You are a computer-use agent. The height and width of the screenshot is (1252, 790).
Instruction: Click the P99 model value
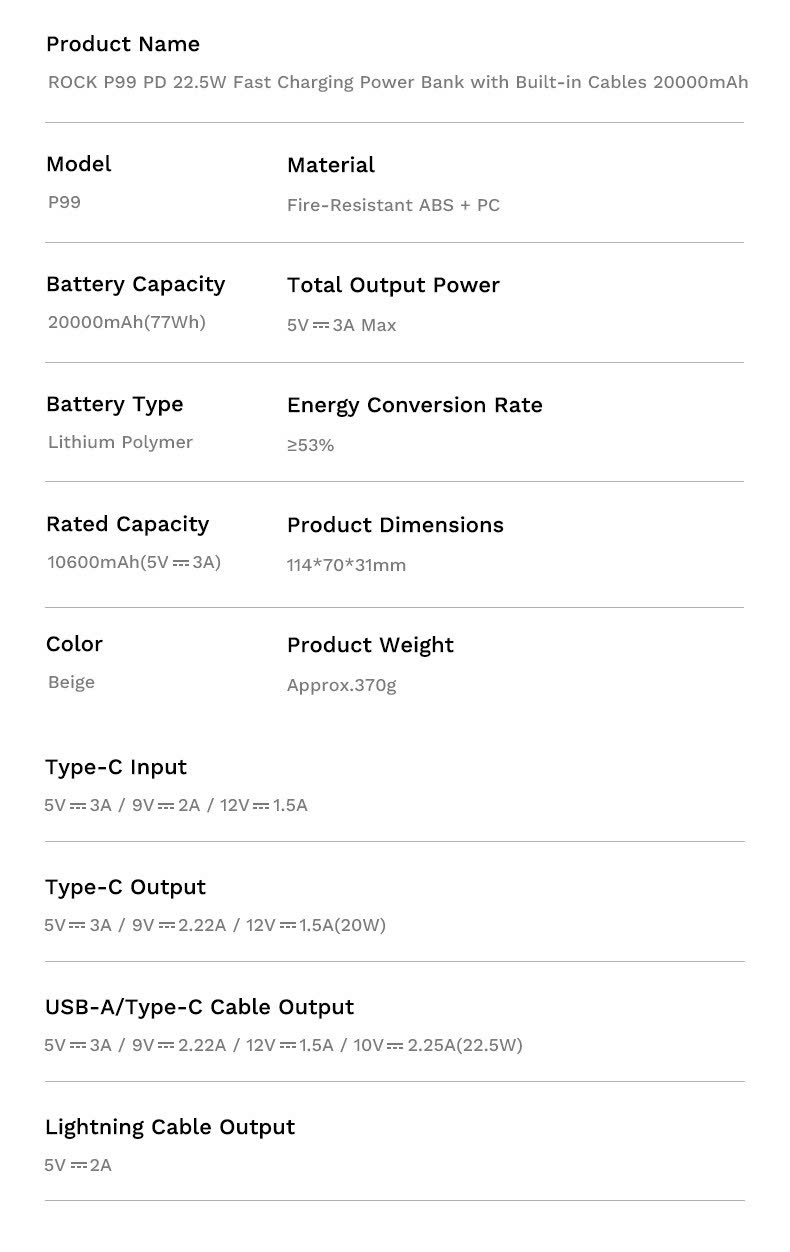[65, 202]
